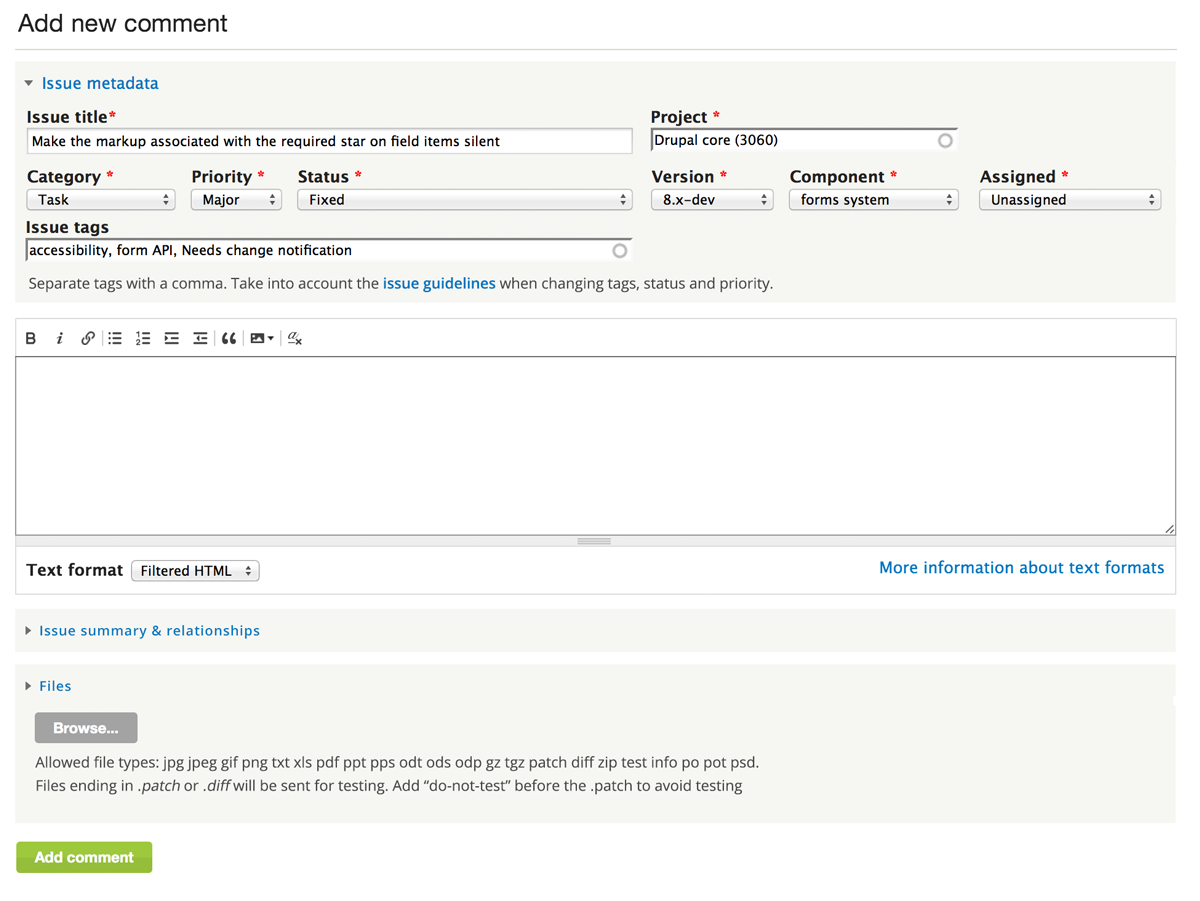Open the issue guidelines link
1200x901 pixels.
pyautogui.click(x=439, y=284)
